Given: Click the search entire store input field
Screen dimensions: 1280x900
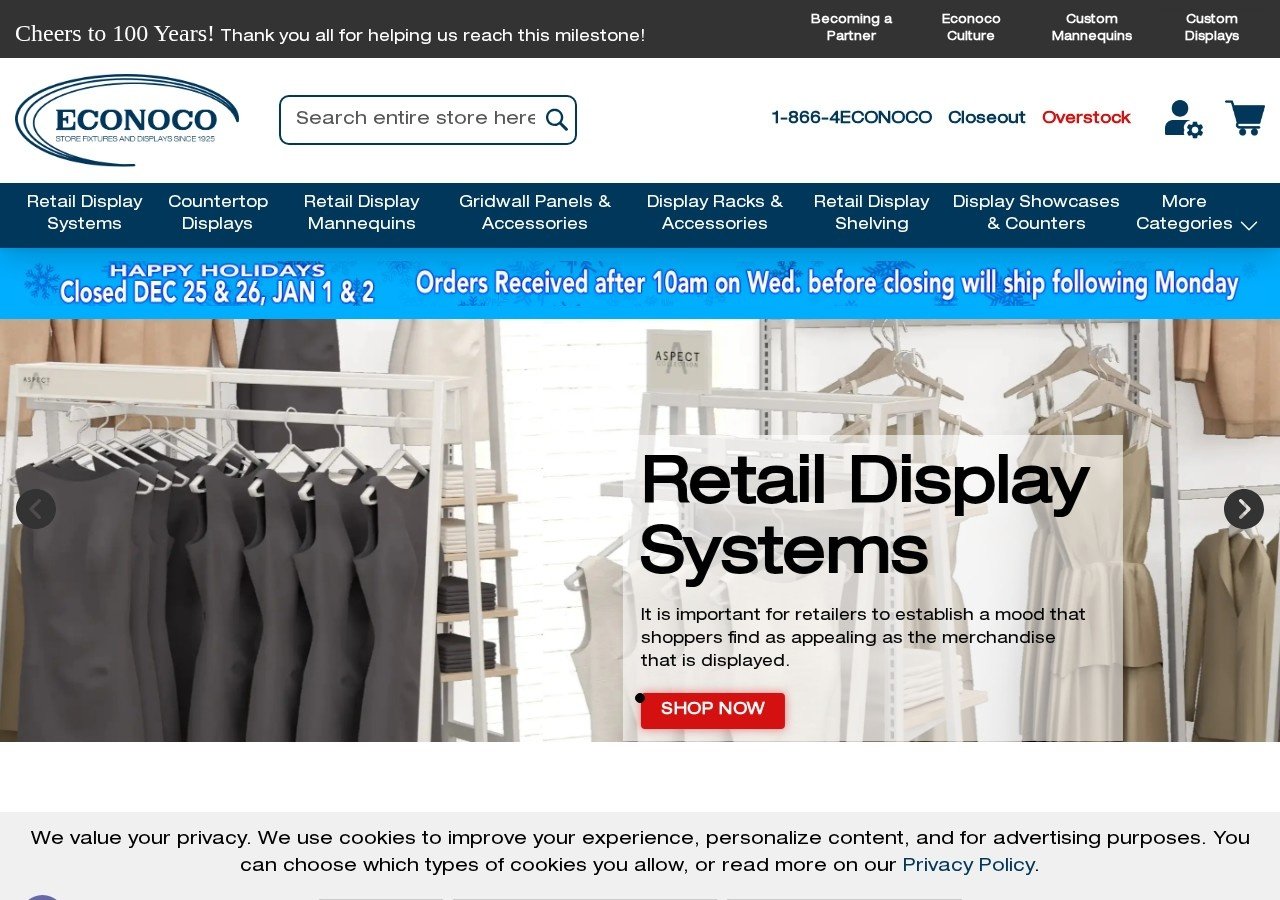Looking at the screenshot, I should (410, 119).
